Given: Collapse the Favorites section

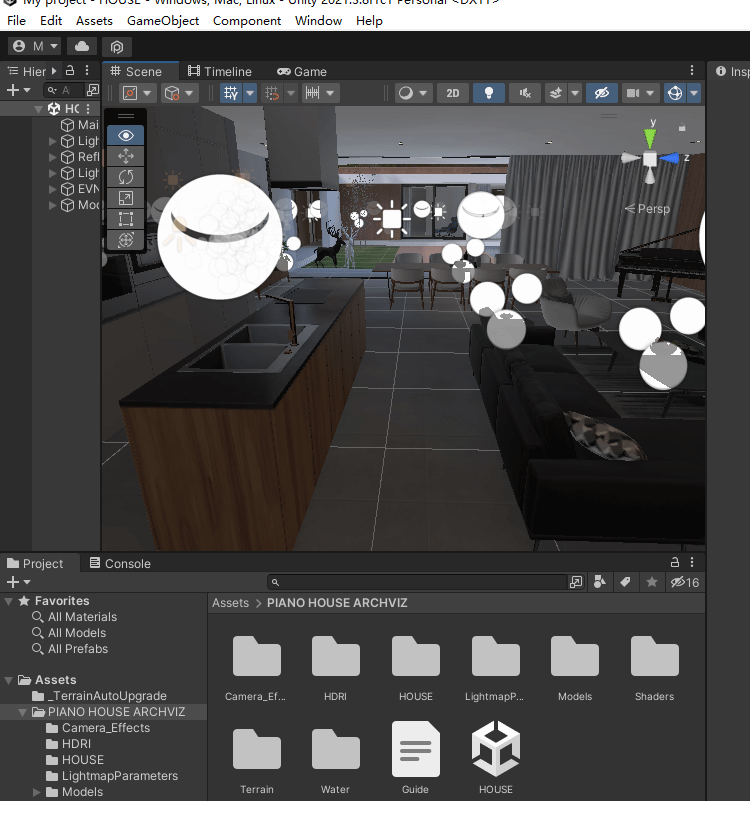Looking at the screenshot, I should [9, 601].
